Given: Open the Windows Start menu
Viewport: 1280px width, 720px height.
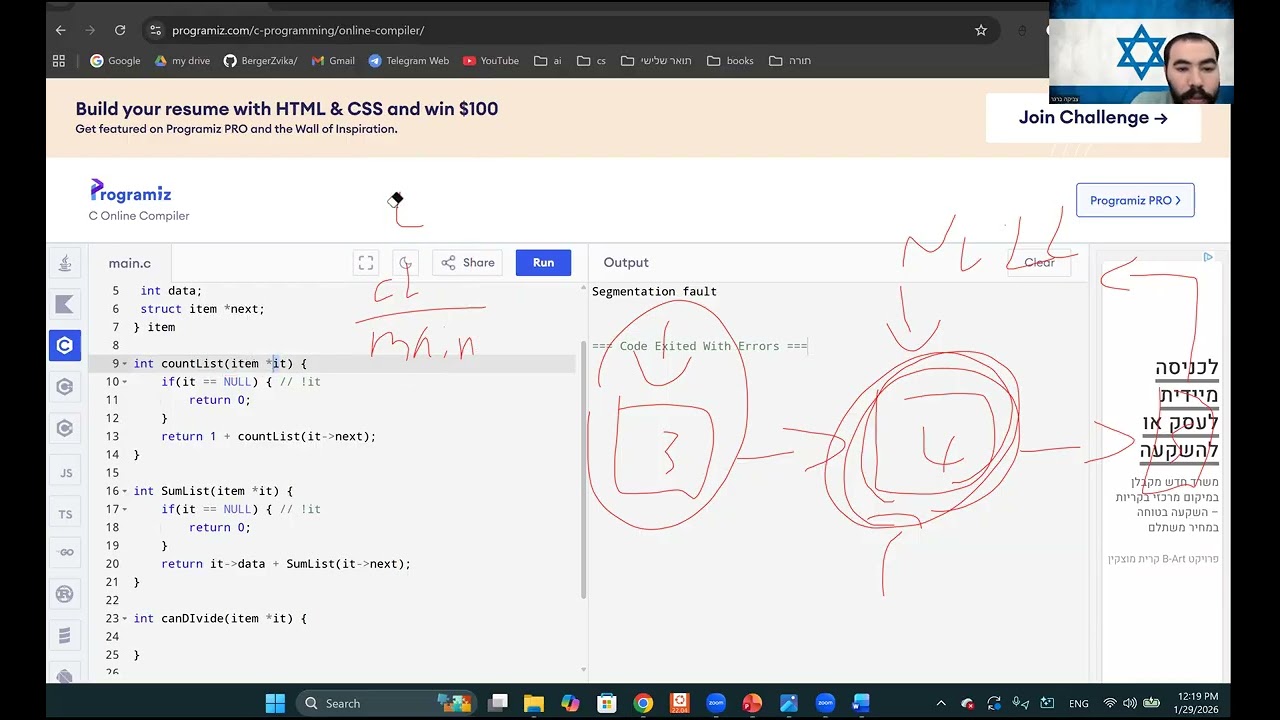Looking at the screenshot, I should [x=275, y=703].
